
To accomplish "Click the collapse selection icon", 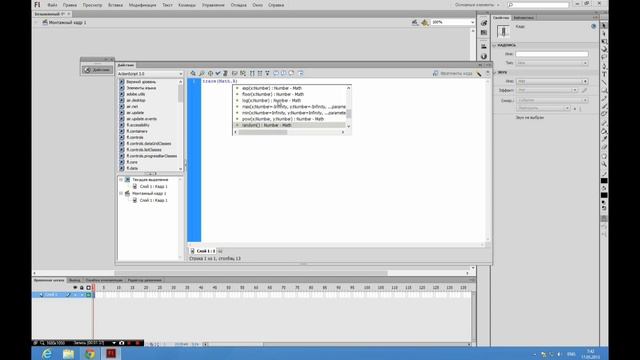I will 260,73.
